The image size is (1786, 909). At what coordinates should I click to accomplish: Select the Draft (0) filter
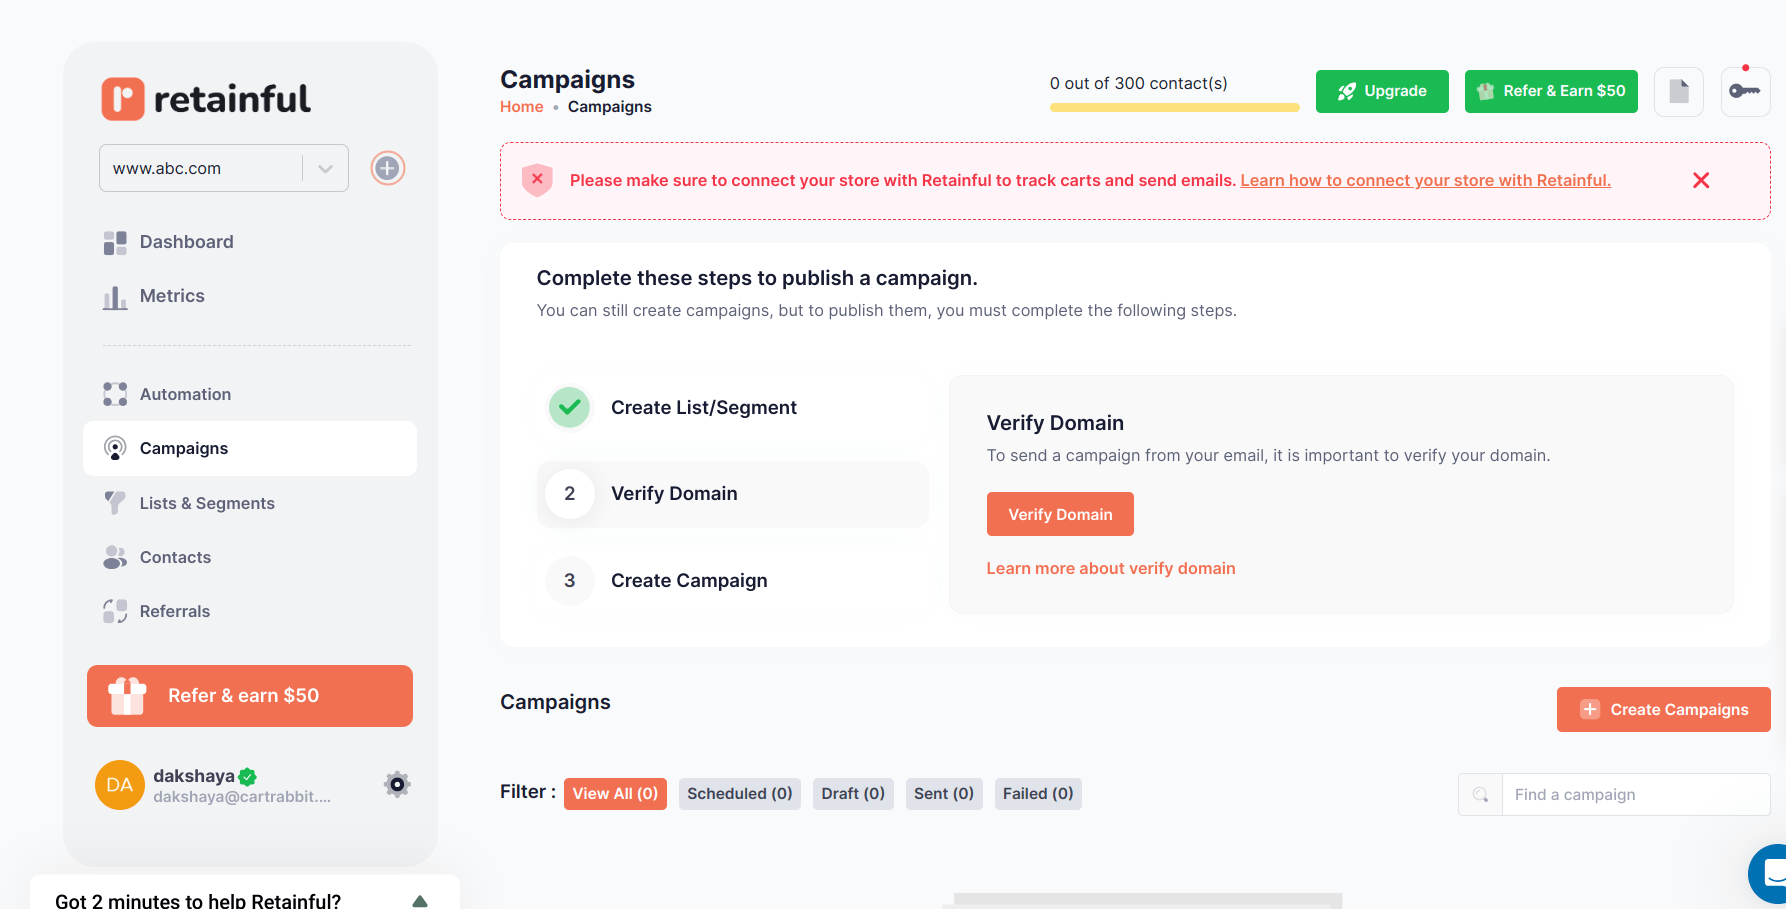pos(853,793)
